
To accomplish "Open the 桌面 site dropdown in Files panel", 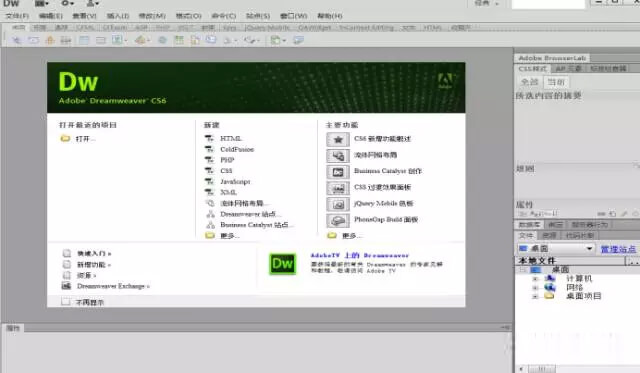I will coord(556,248).
